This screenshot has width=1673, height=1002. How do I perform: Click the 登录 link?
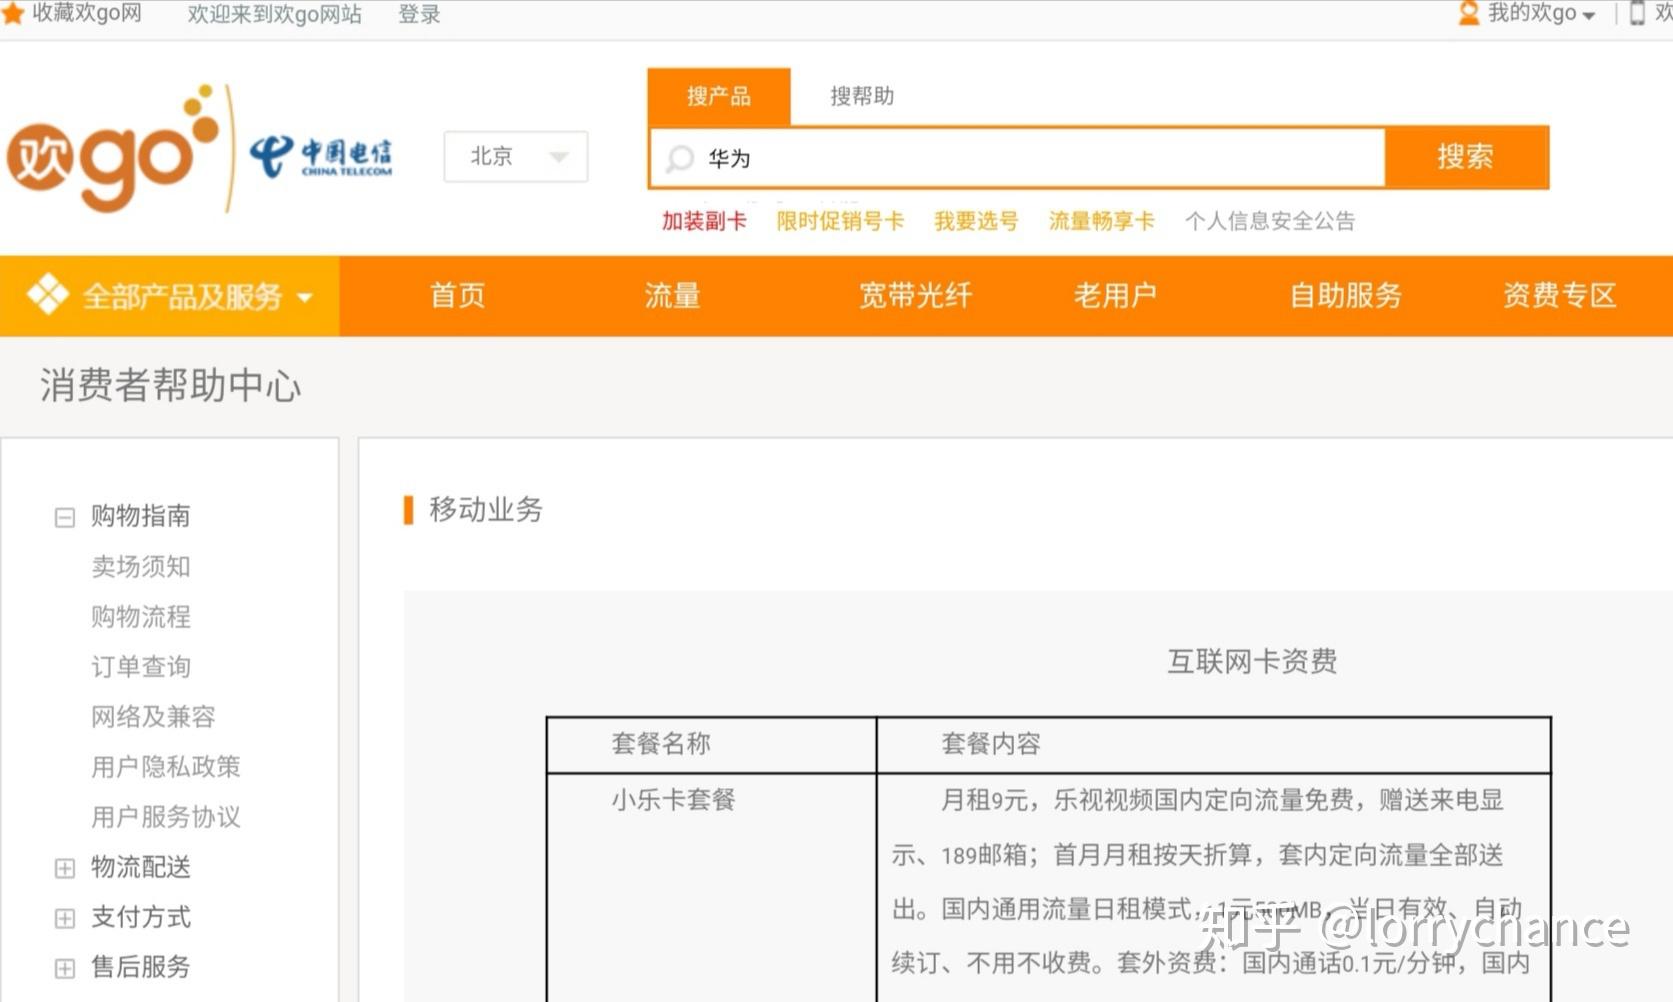pyautogui.click(x=419, y=14)
